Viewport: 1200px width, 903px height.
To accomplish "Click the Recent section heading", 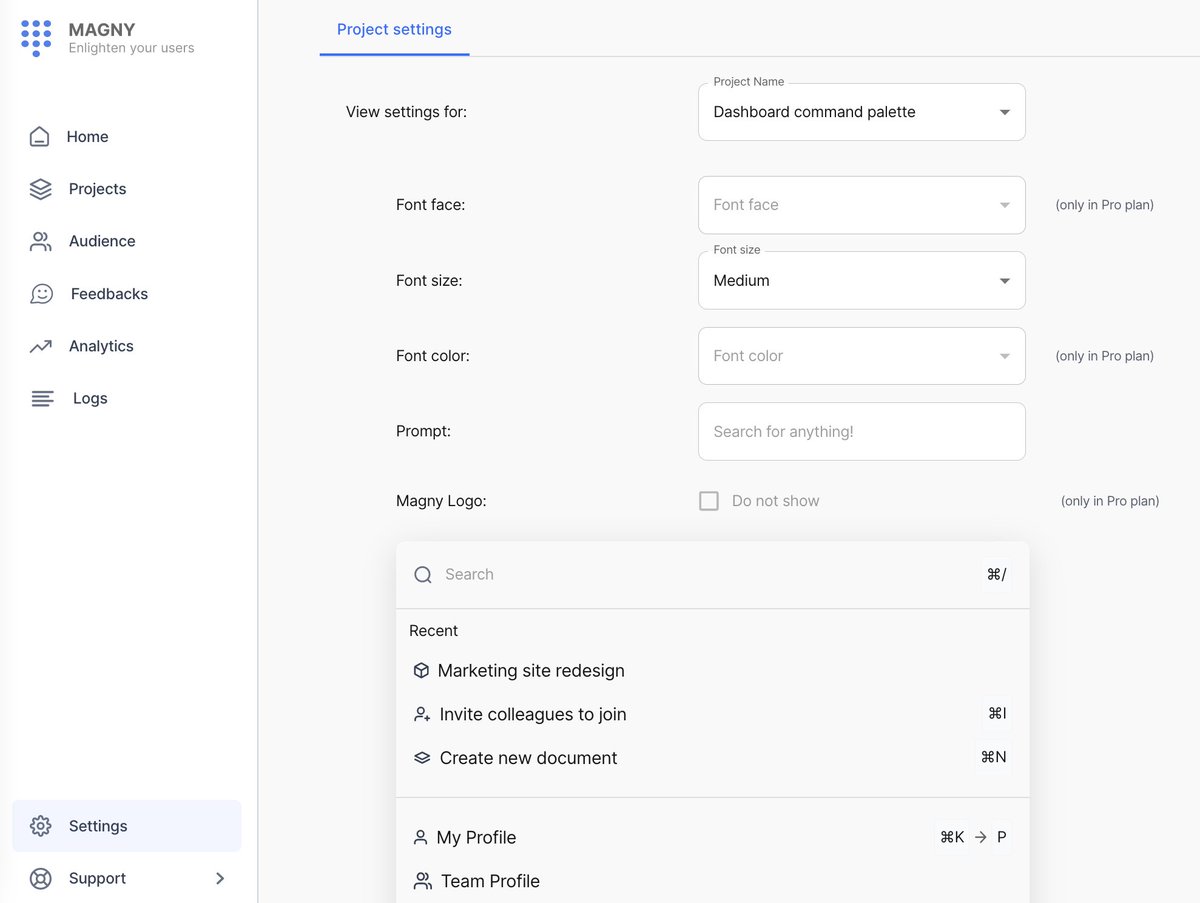I will 433,631.
